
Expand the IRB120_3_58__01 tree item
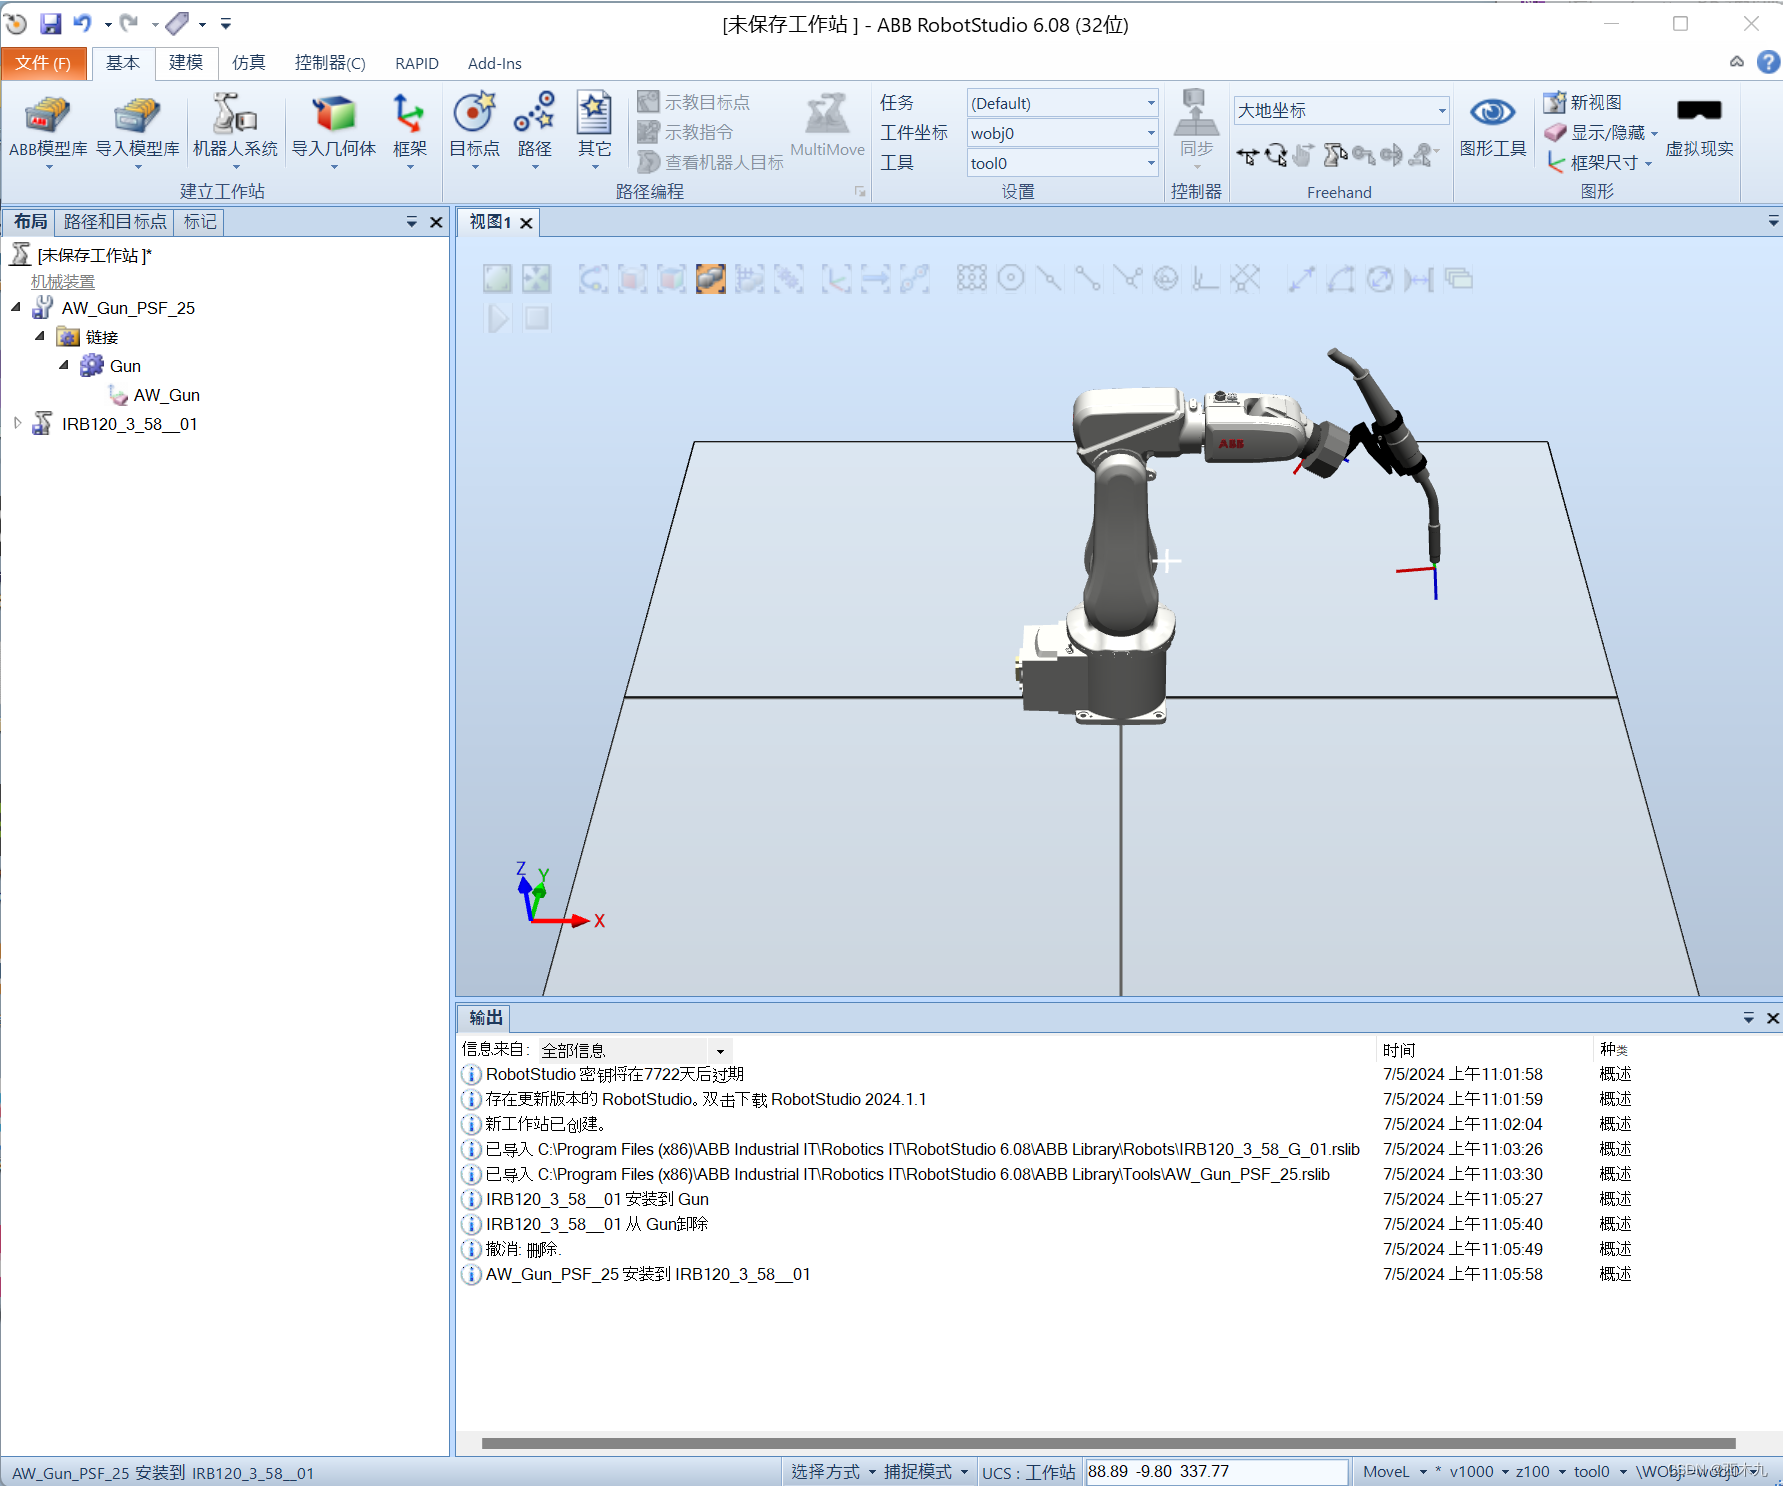(x=17, y=423)
